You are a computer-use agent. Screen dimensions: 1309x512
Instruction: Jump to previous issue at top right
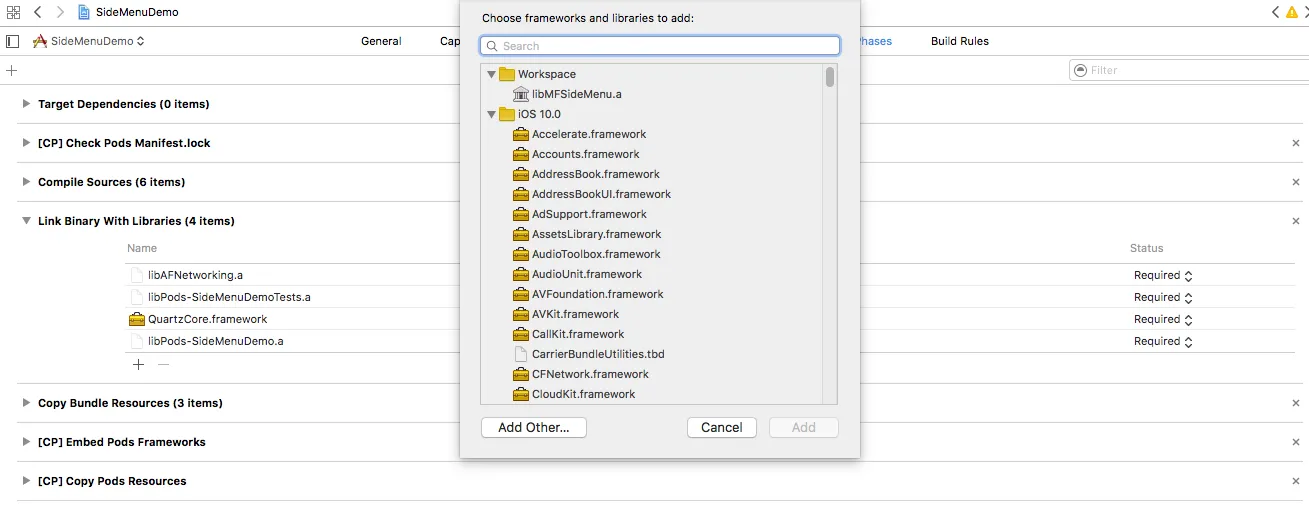tap(1276, 12)
